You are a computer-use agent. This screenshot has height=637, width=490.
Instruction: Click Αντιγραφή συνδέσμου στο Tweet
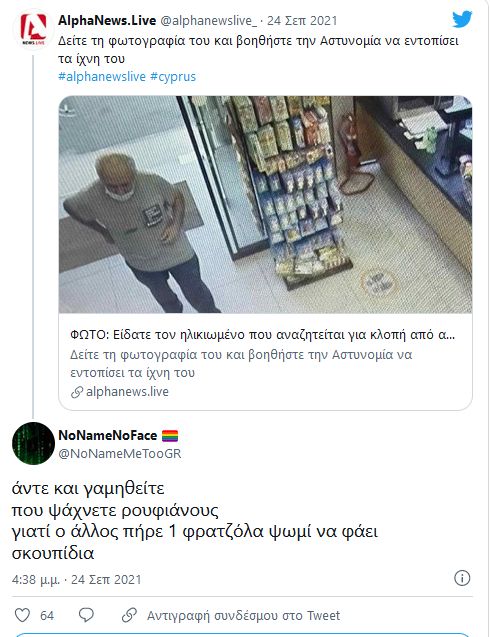[x=243, y=615]
